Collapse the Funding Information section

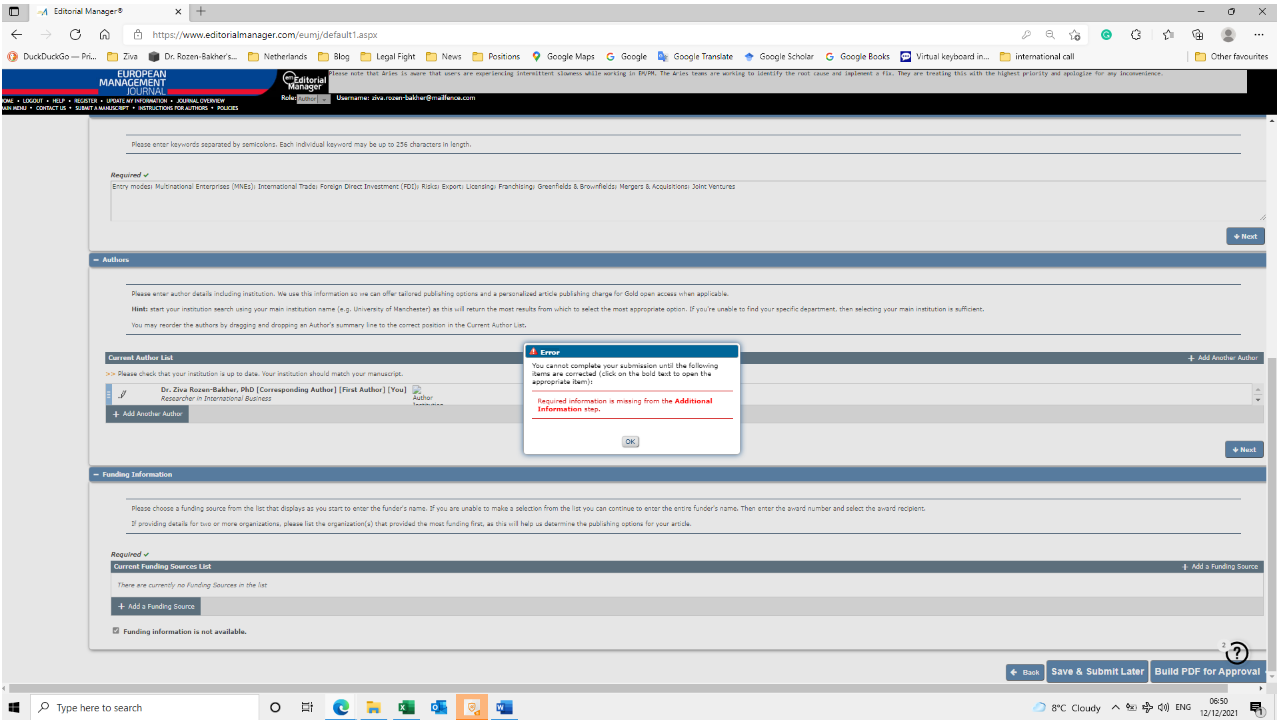click(x=95, y=474)
